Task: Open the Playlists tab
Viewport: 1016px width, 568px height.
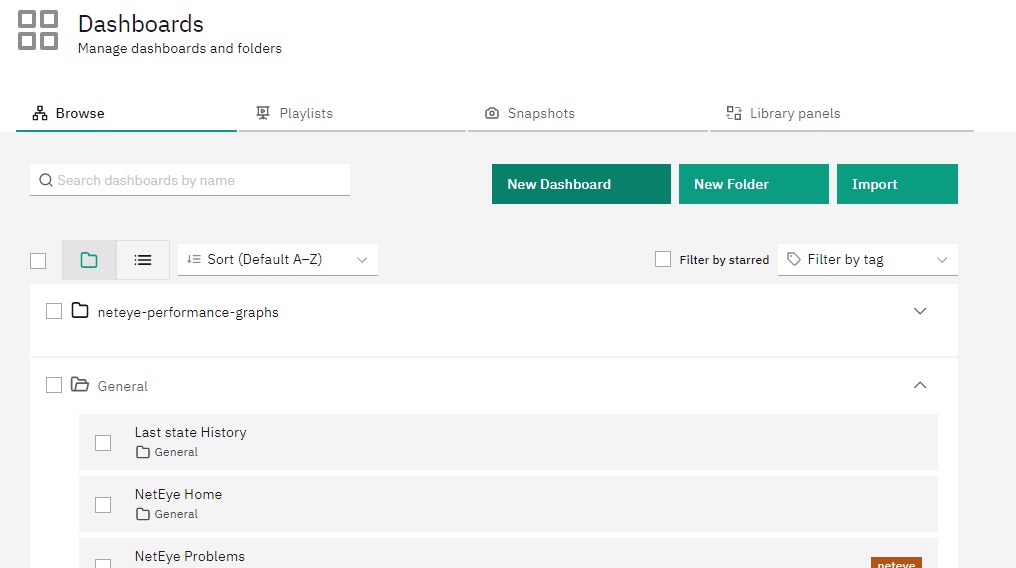Action: 352,113
